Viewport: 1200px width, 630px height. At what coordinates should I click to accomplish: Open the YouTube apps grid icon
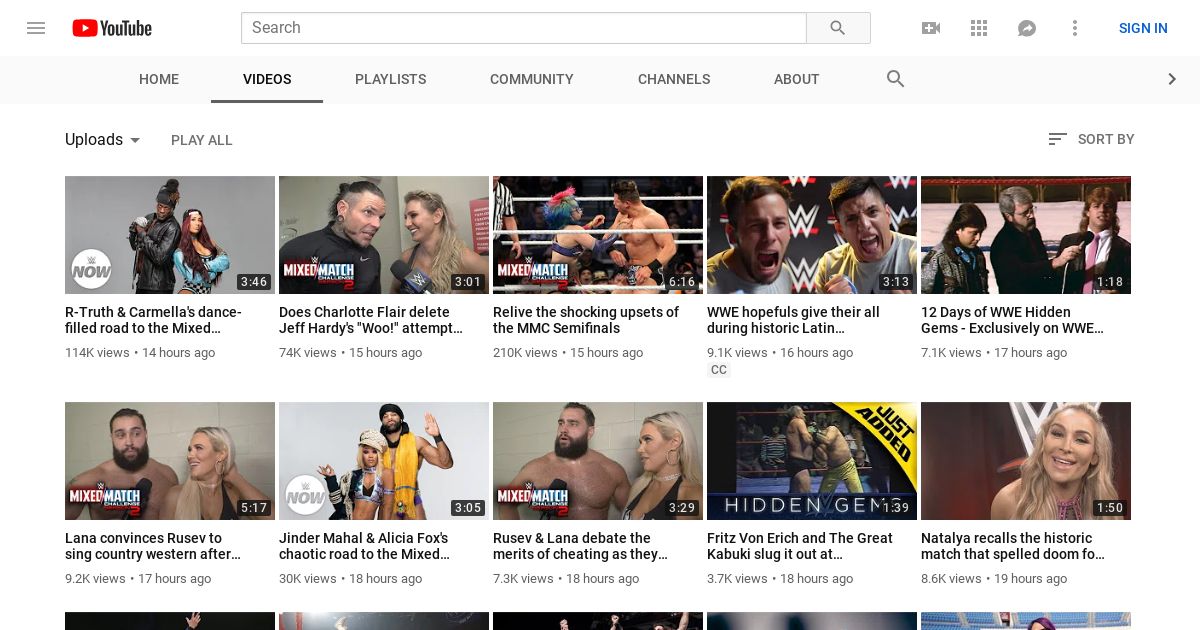point(979,28)
